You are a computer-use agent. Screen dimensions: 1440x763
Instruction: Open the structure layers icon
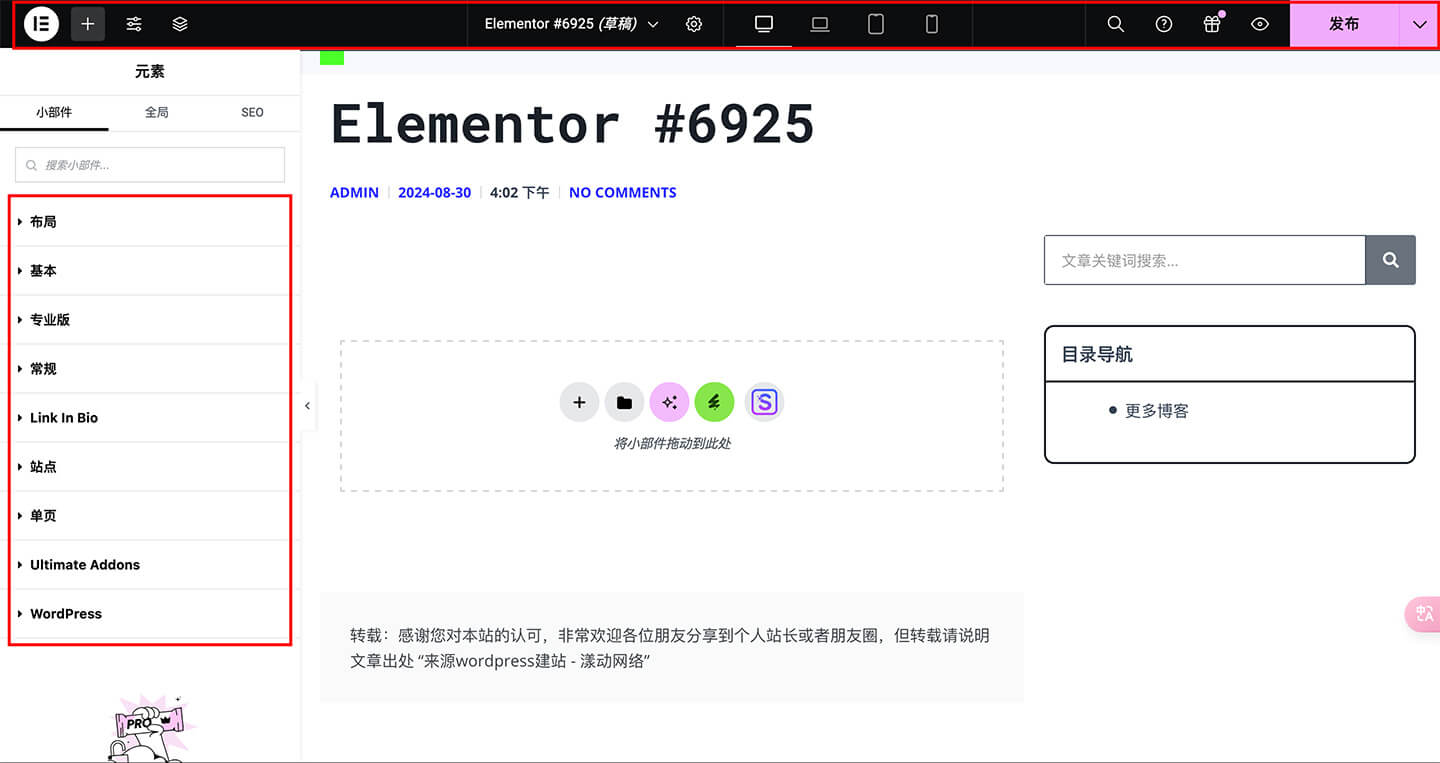pyautogui.click(x=180, y=24)
